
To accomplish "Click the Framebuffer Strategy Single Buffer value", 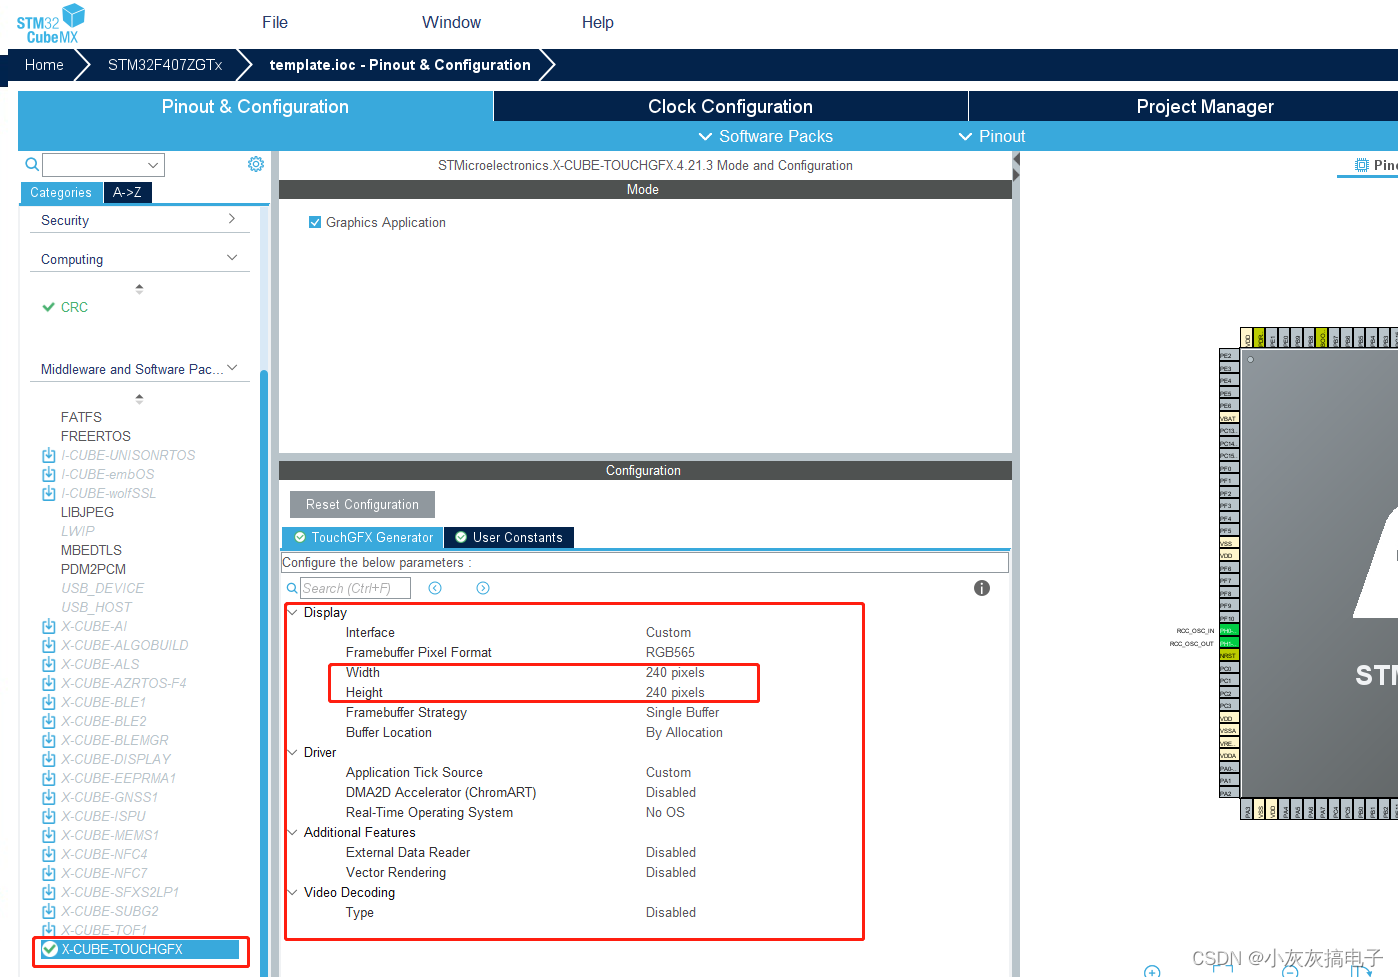I will click(682, 712).
